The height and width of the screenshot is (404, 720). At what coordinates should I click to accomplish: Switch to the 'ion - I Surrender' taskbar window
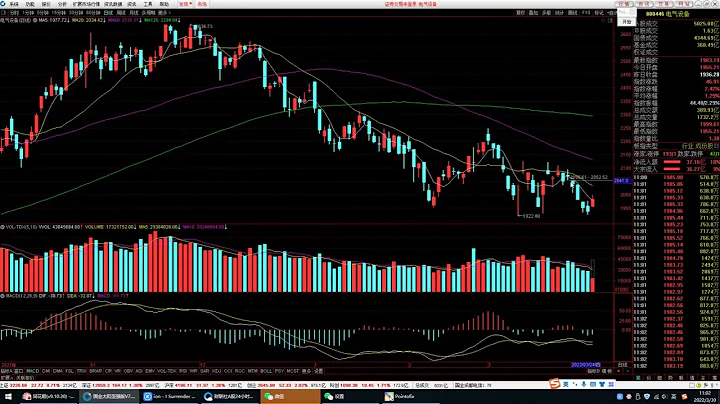pos(170,396)
